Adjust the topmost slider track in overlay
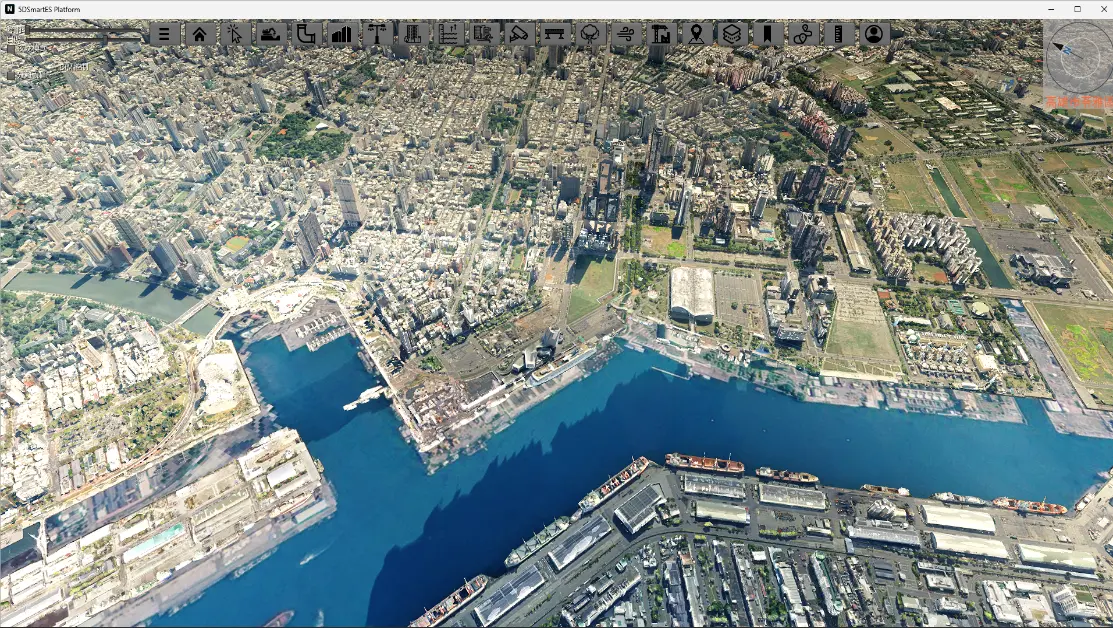The height and width of the screenshot is (628, 1113). point(84,31)
